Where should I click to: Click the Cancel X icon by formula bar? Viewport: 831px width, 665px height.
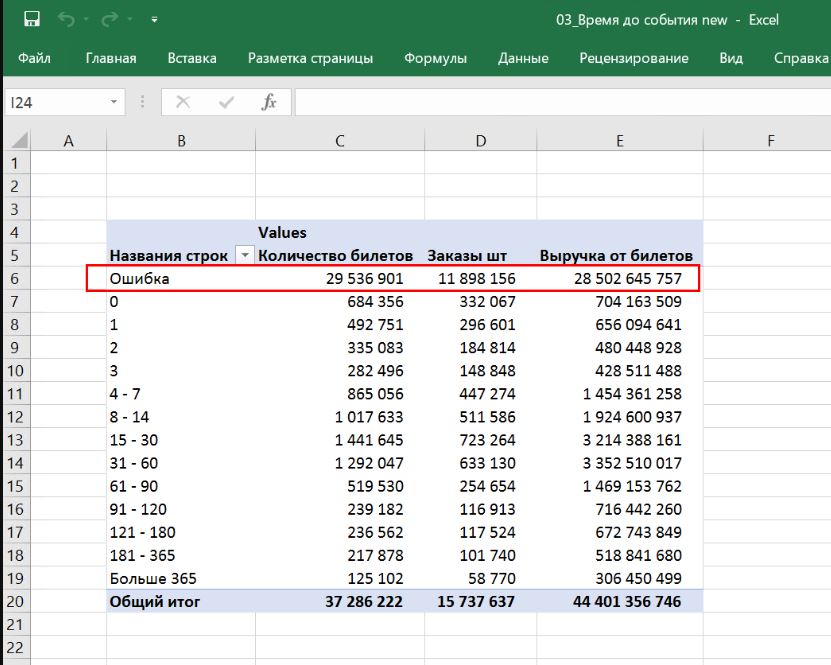(x=183, y=102)
